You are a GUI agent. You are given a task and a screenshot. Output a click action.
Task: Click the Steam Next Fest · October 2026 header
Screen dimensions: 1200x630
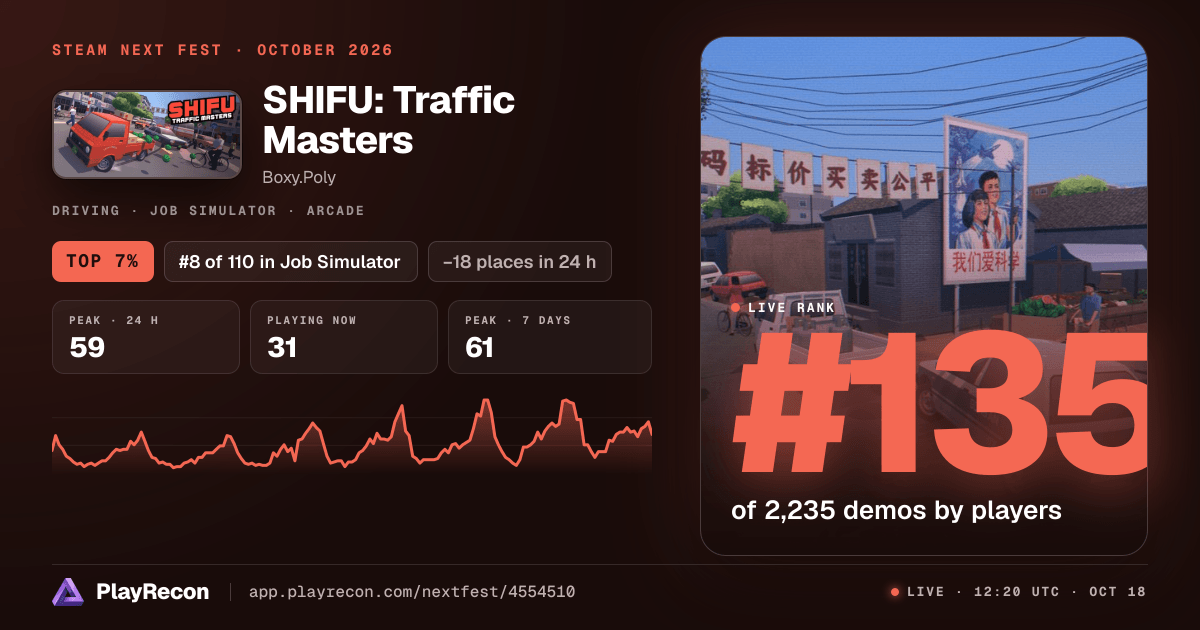pyautogui.click(x=223, y=50)
